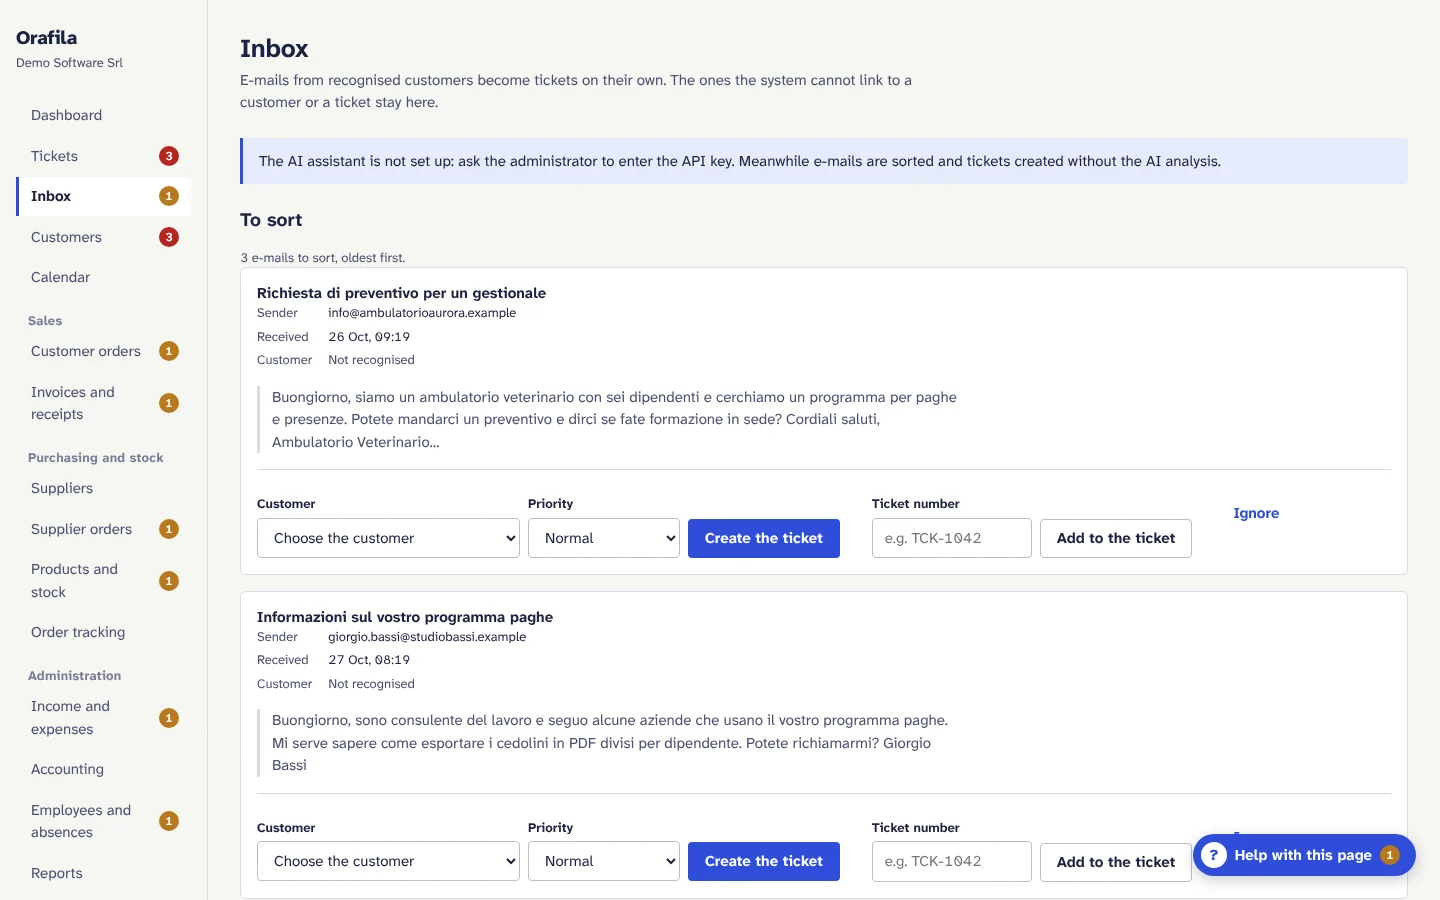The image size is (1440, 900).
Task: Click sender giorgio.bassi@studiobassi.example
Action: pyautogui.click(x=427, y=637)
